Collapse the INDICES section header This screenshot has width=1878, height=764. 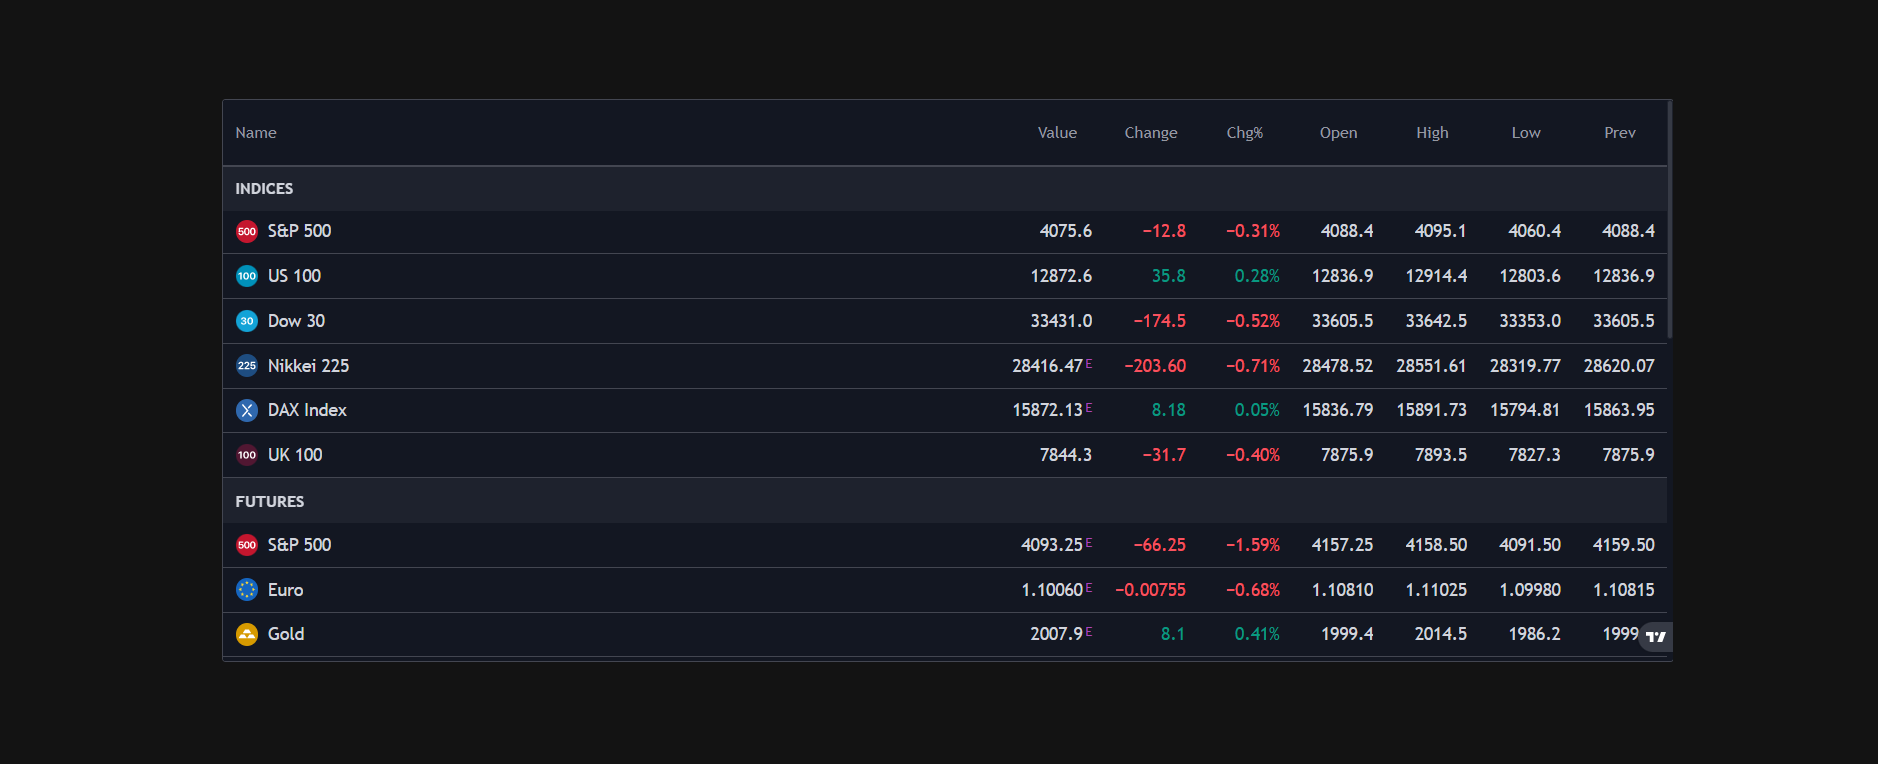tap(945, 189)
